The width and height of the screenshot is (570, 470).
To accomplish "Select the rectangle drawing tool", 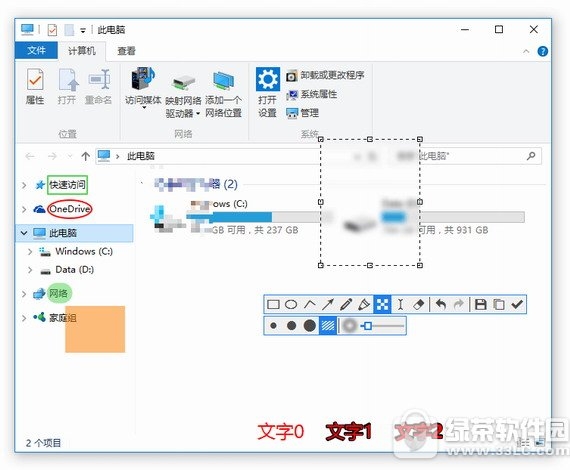I will coord(273,304).
